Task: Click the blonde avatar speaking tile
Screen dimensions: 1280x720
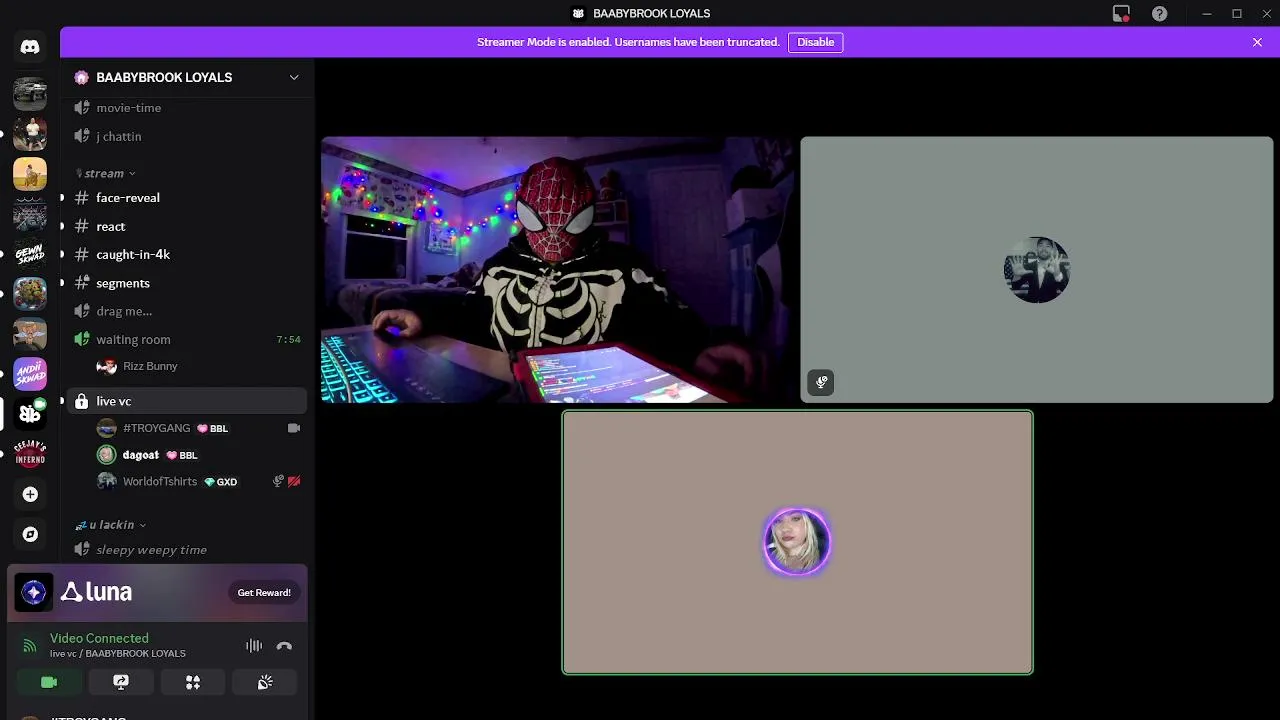Action: pos(797,542)
